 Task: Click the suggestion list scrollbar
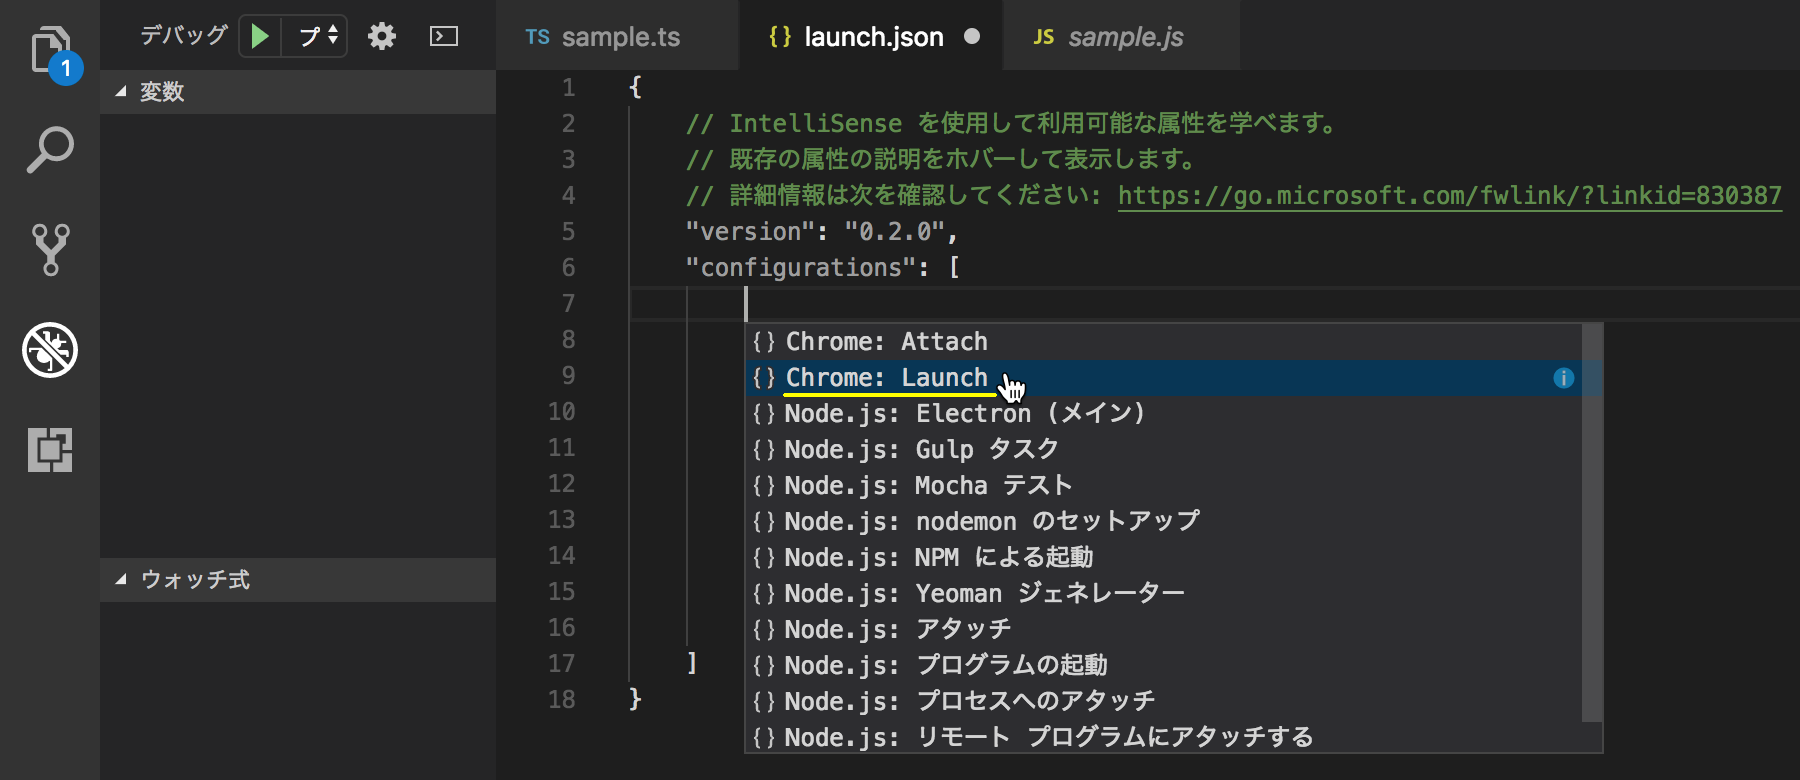(1592, 522)
